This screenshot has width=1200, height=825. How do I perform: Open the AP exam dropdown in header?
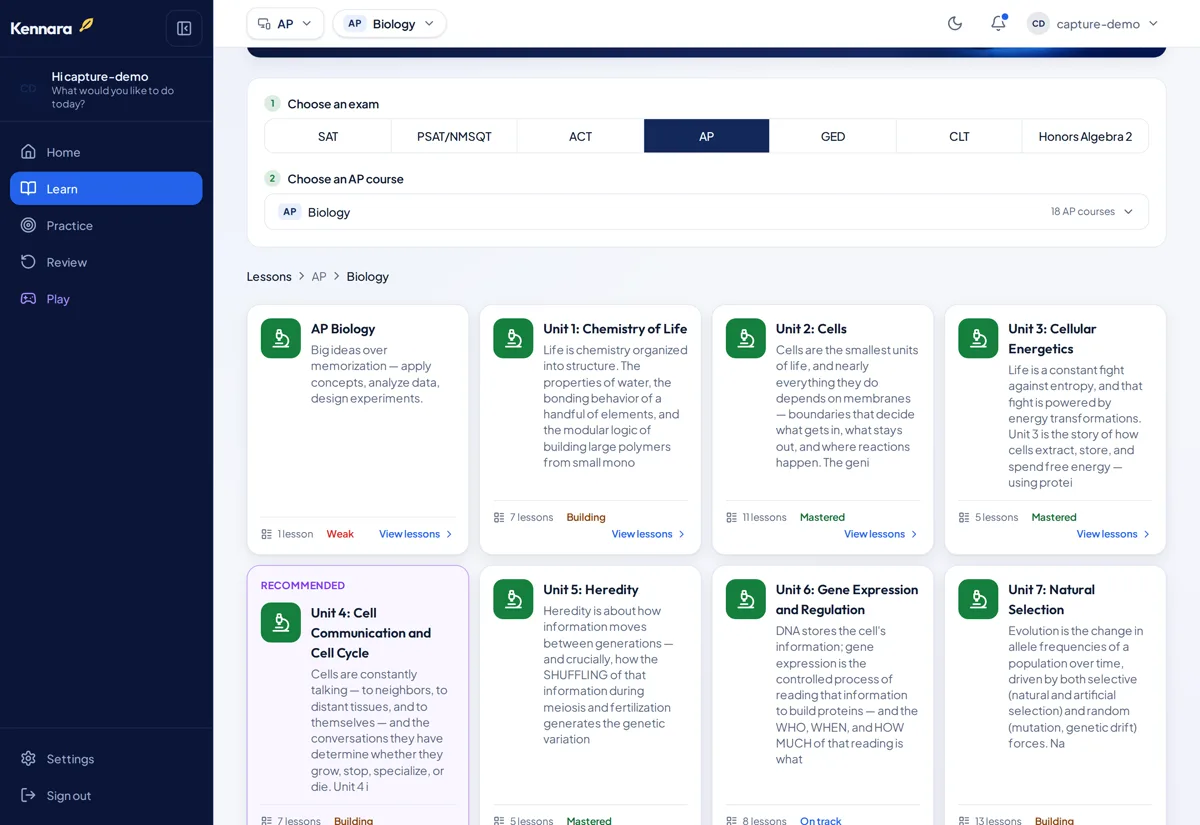(285, 23)
